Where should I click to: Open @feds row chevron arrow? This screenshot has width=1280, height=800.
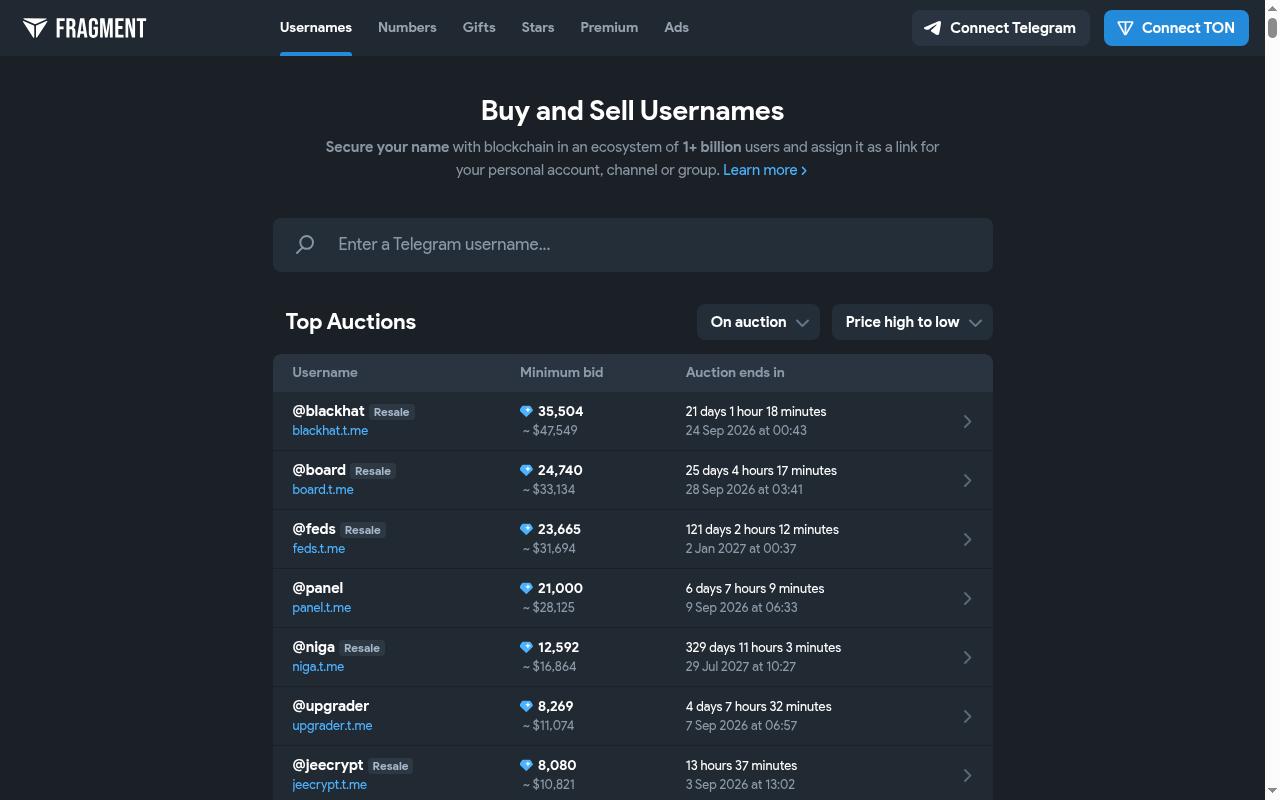pyautogui.click(x=967, y=539)
